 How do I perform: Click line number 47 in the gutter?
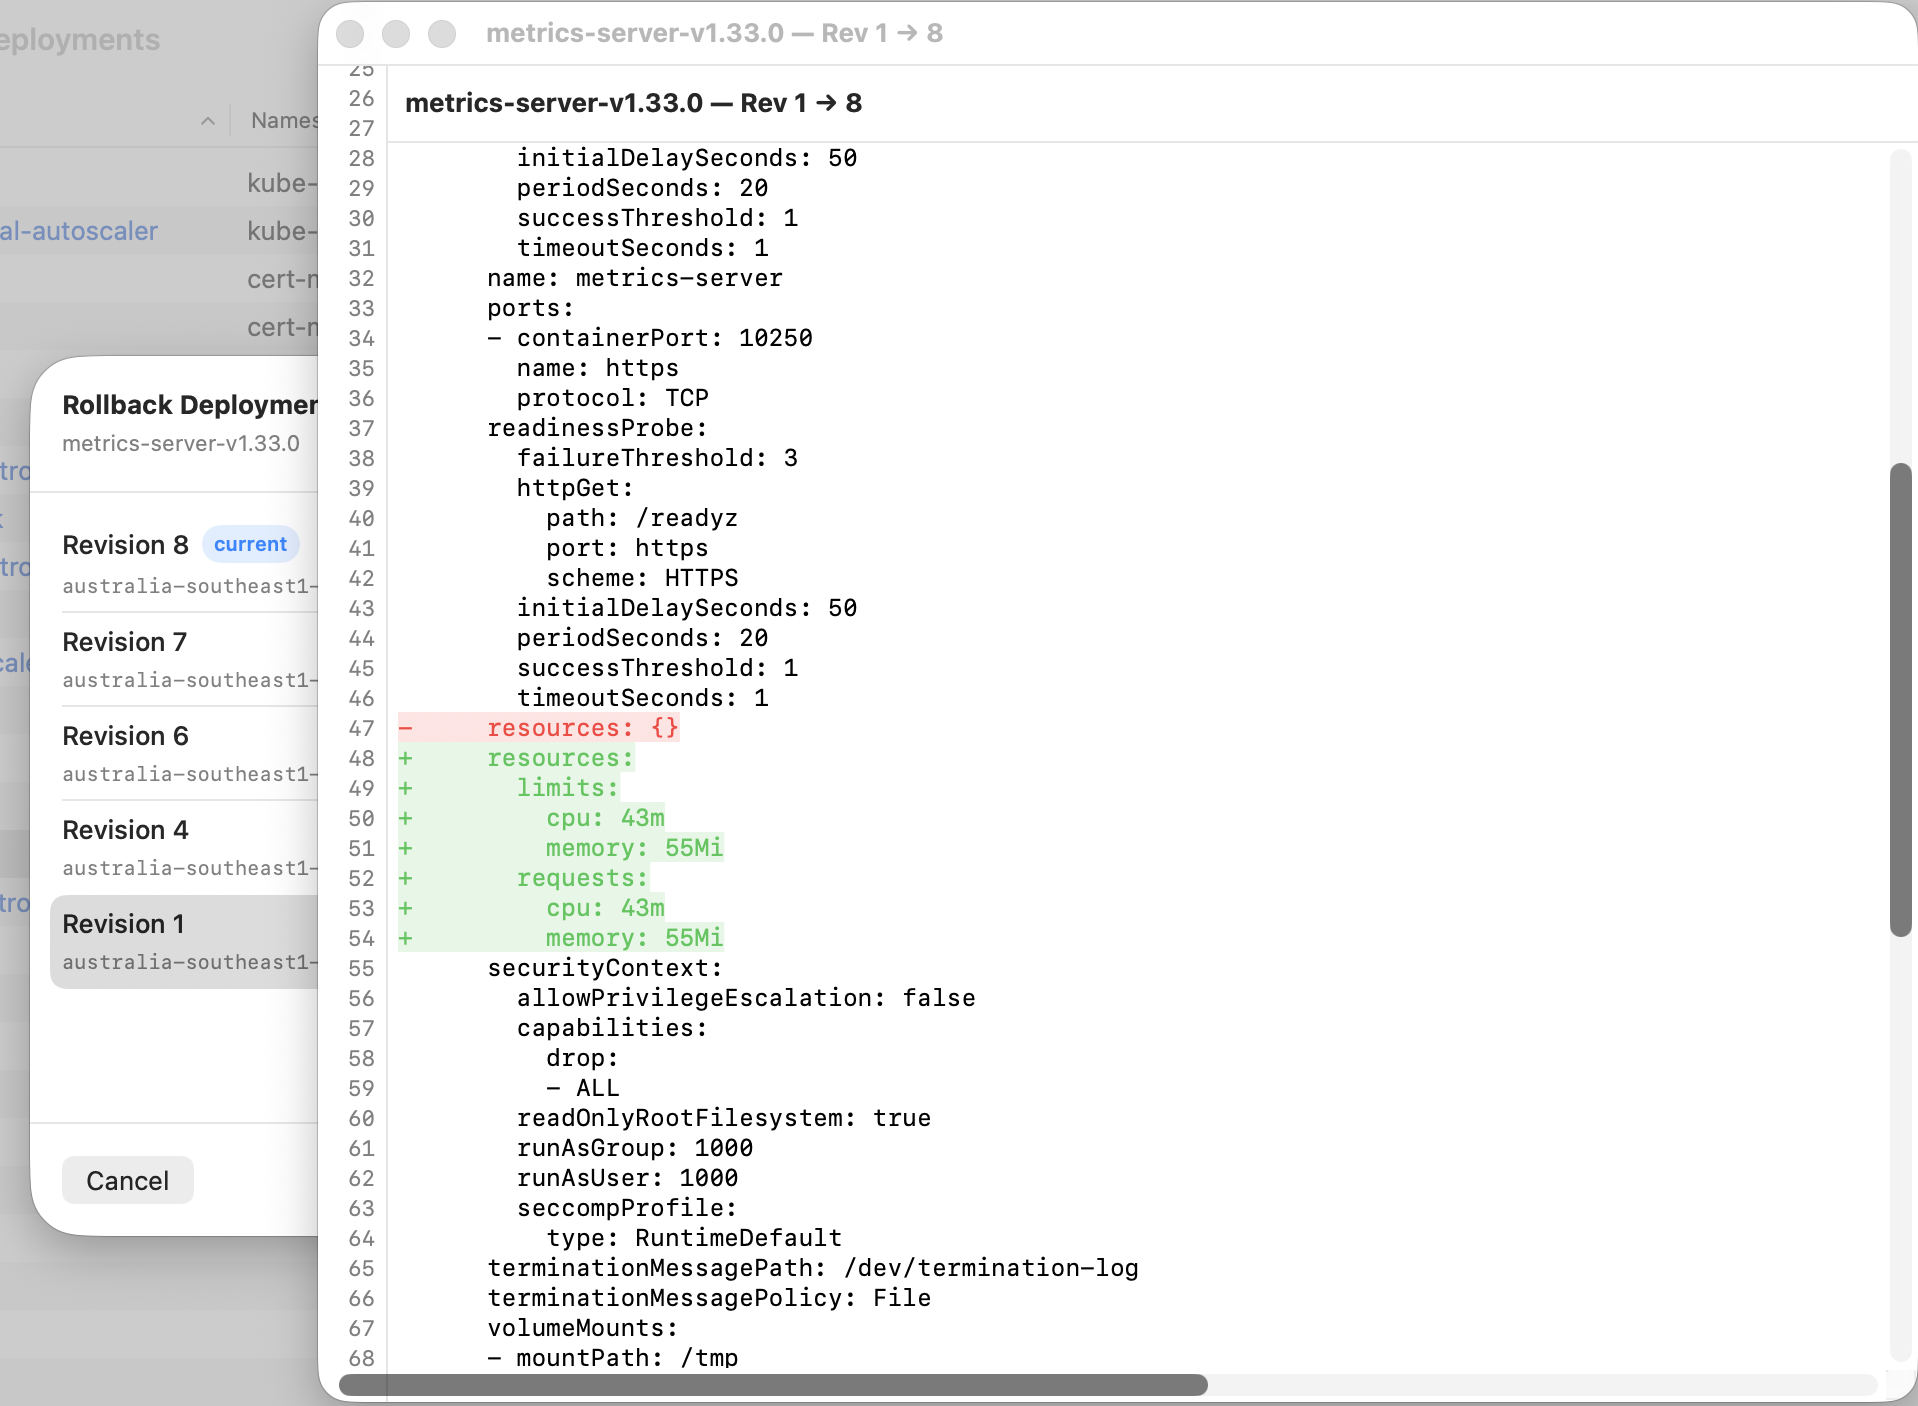click(361, 728)
